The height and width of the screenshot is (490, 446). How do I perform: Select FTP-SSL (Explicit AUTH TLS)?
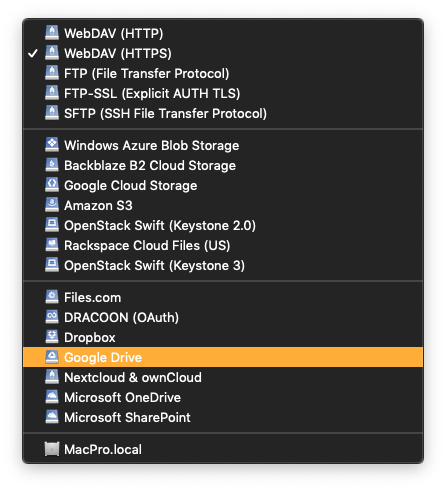point(223,93)
